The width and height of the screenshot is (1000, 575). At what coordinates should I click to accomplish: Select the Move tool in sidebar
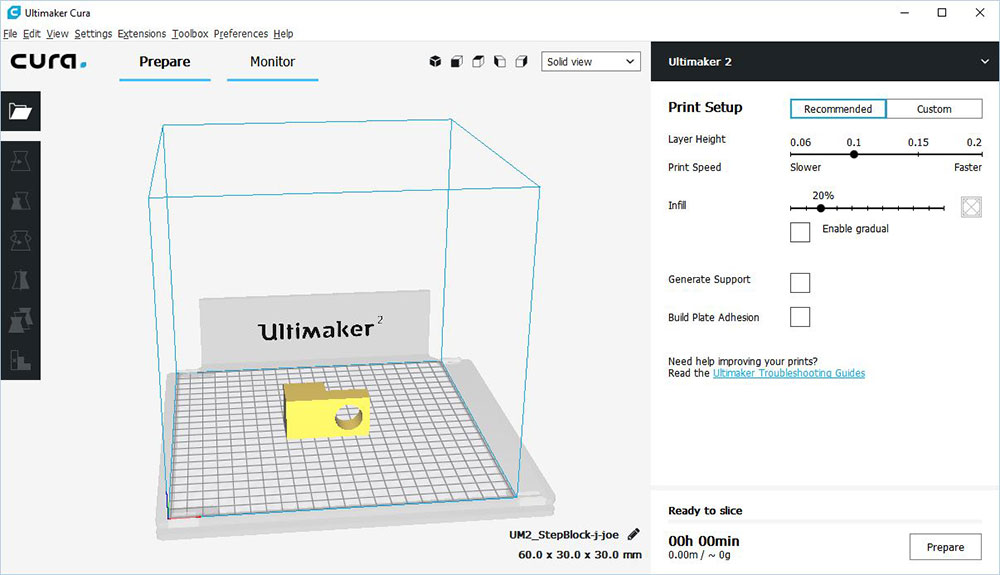21,160
